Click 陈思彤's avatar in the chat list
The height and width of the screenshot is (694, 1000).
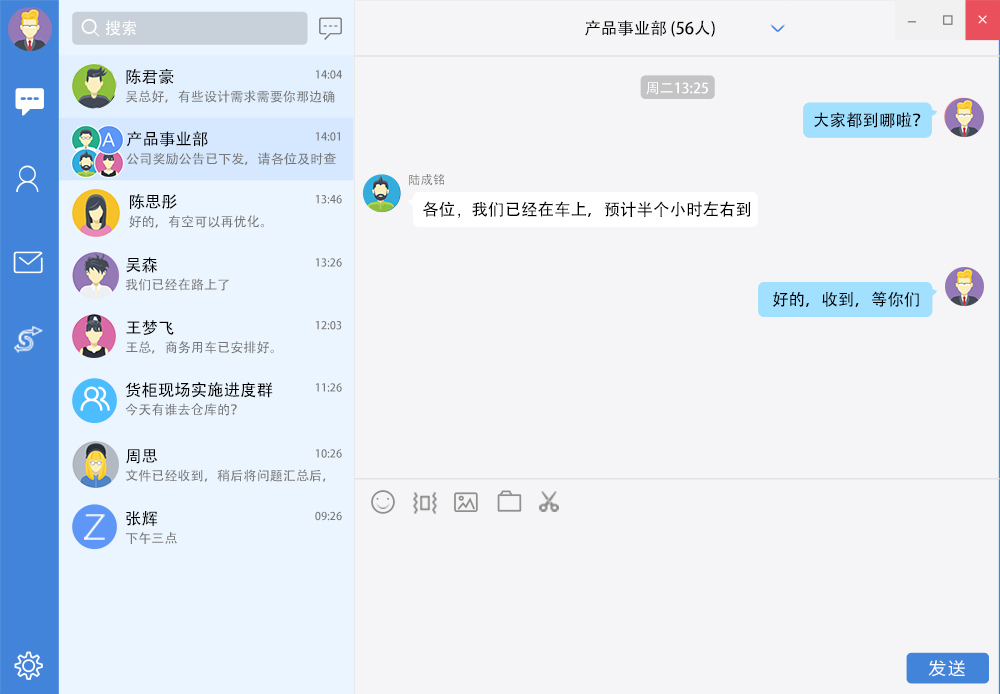pyautogui.click(x=96, y=212)
